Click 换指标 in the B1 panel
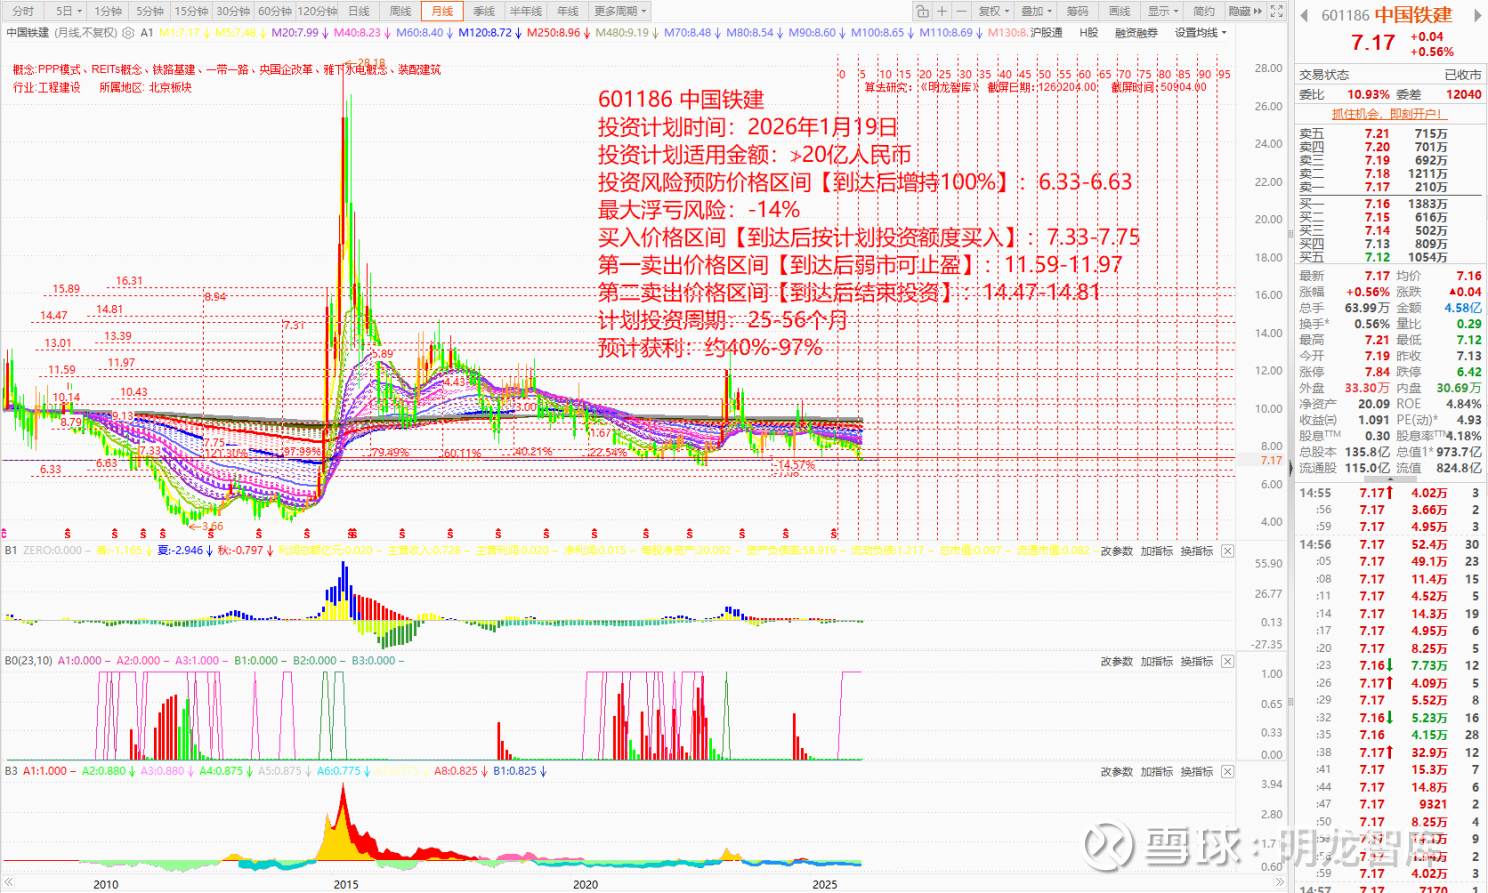The image size is (1488, 893). click(x=1197, y=551)
